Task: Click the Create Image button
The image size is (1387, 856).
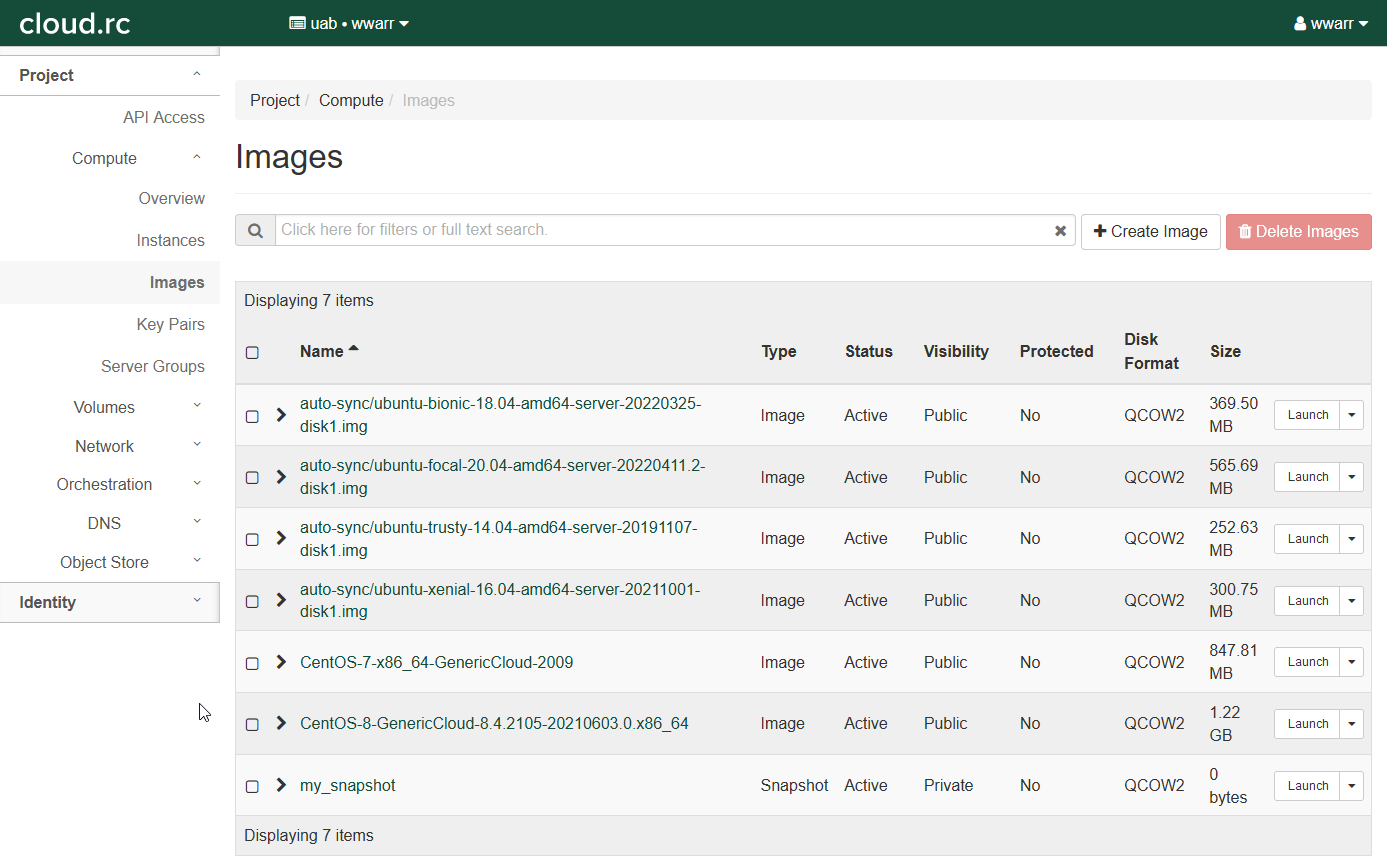Action: coord(1150,231)
